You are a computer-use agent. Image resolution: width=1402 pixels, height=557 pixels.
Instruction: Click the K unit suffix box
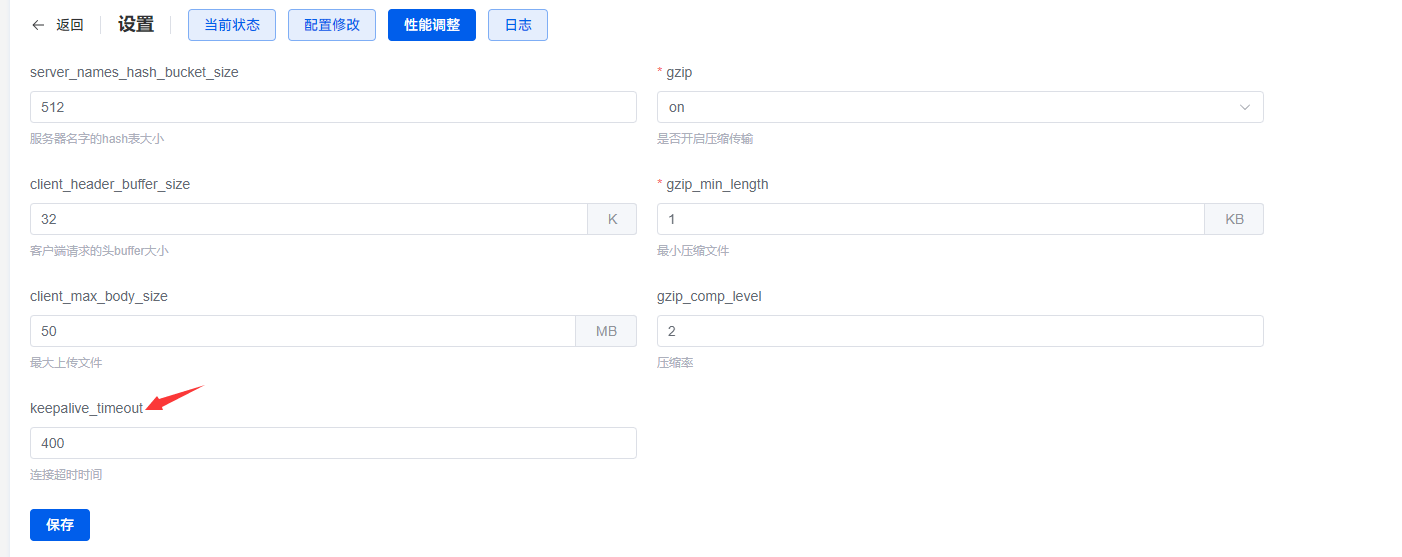(x=612, y=219)
